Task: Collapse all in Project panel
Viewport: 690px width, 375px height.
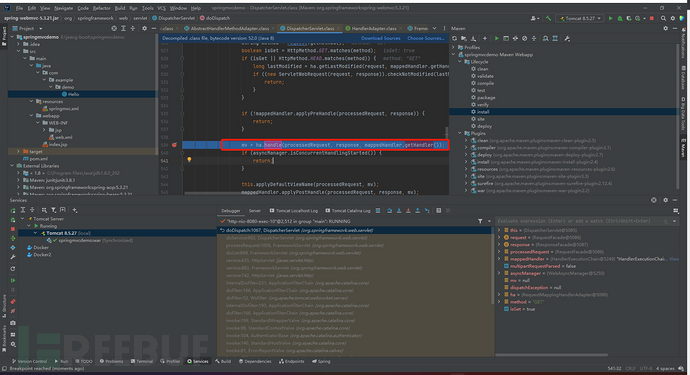Action: (x=132, y=28)
